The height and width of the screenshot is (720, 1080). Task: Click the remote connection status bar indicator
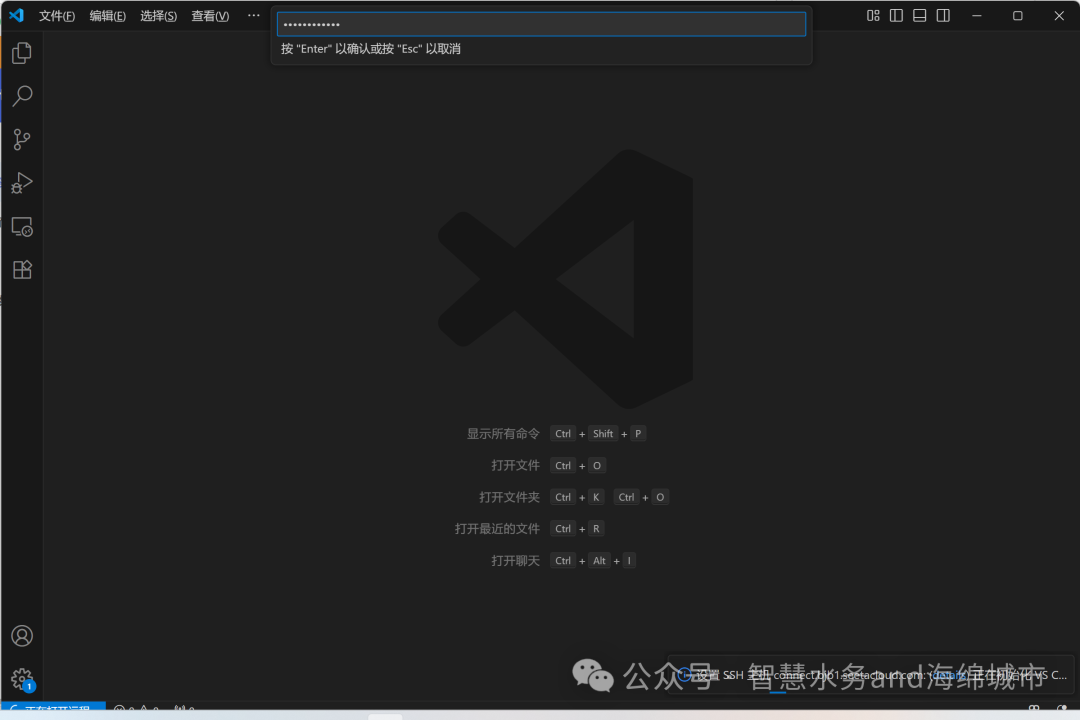54,708
